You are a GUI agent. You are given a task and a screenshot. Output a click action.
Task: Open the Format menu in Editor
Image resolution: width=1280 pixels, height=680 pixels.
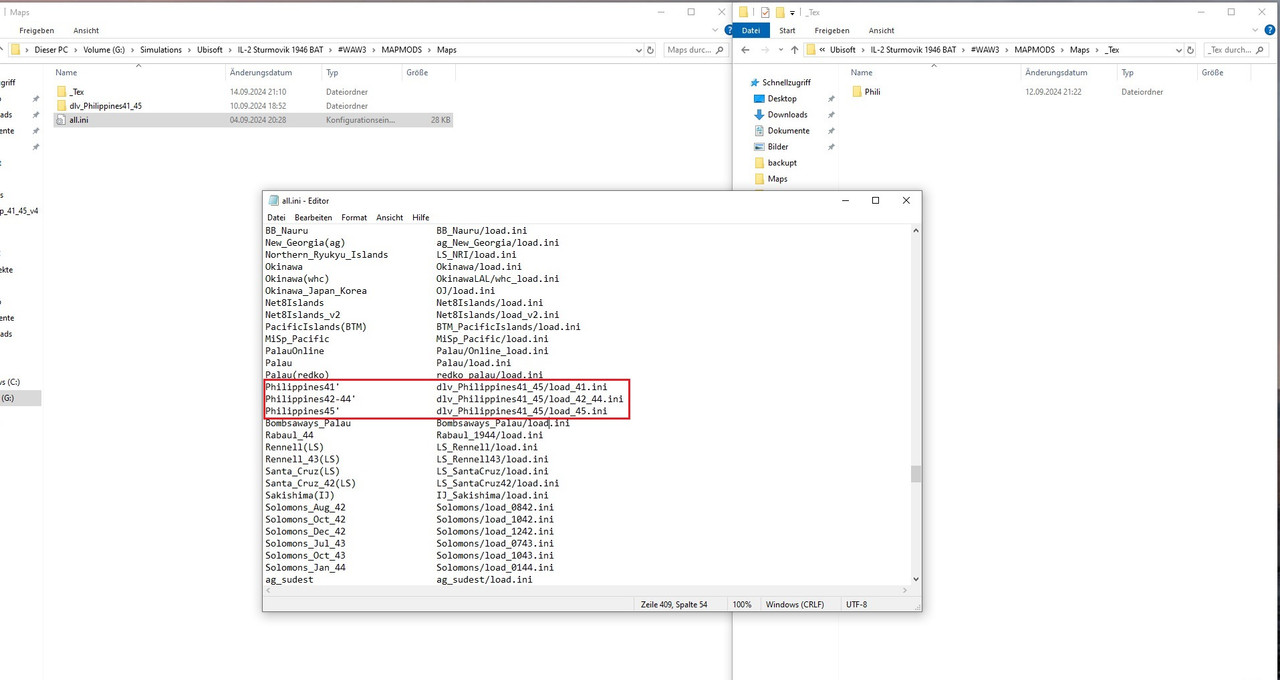354,217
